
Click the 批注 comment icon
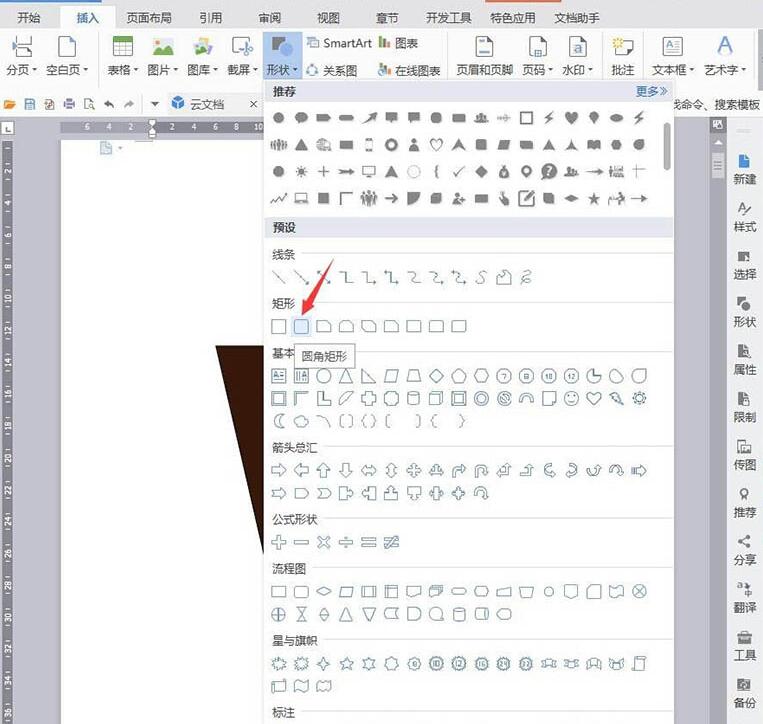(x=623, y=56)
